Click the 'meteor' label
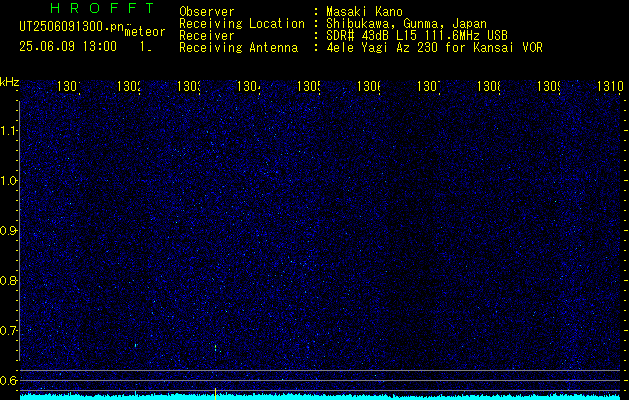Screen dimensions: 629x400 click(145, 32)
